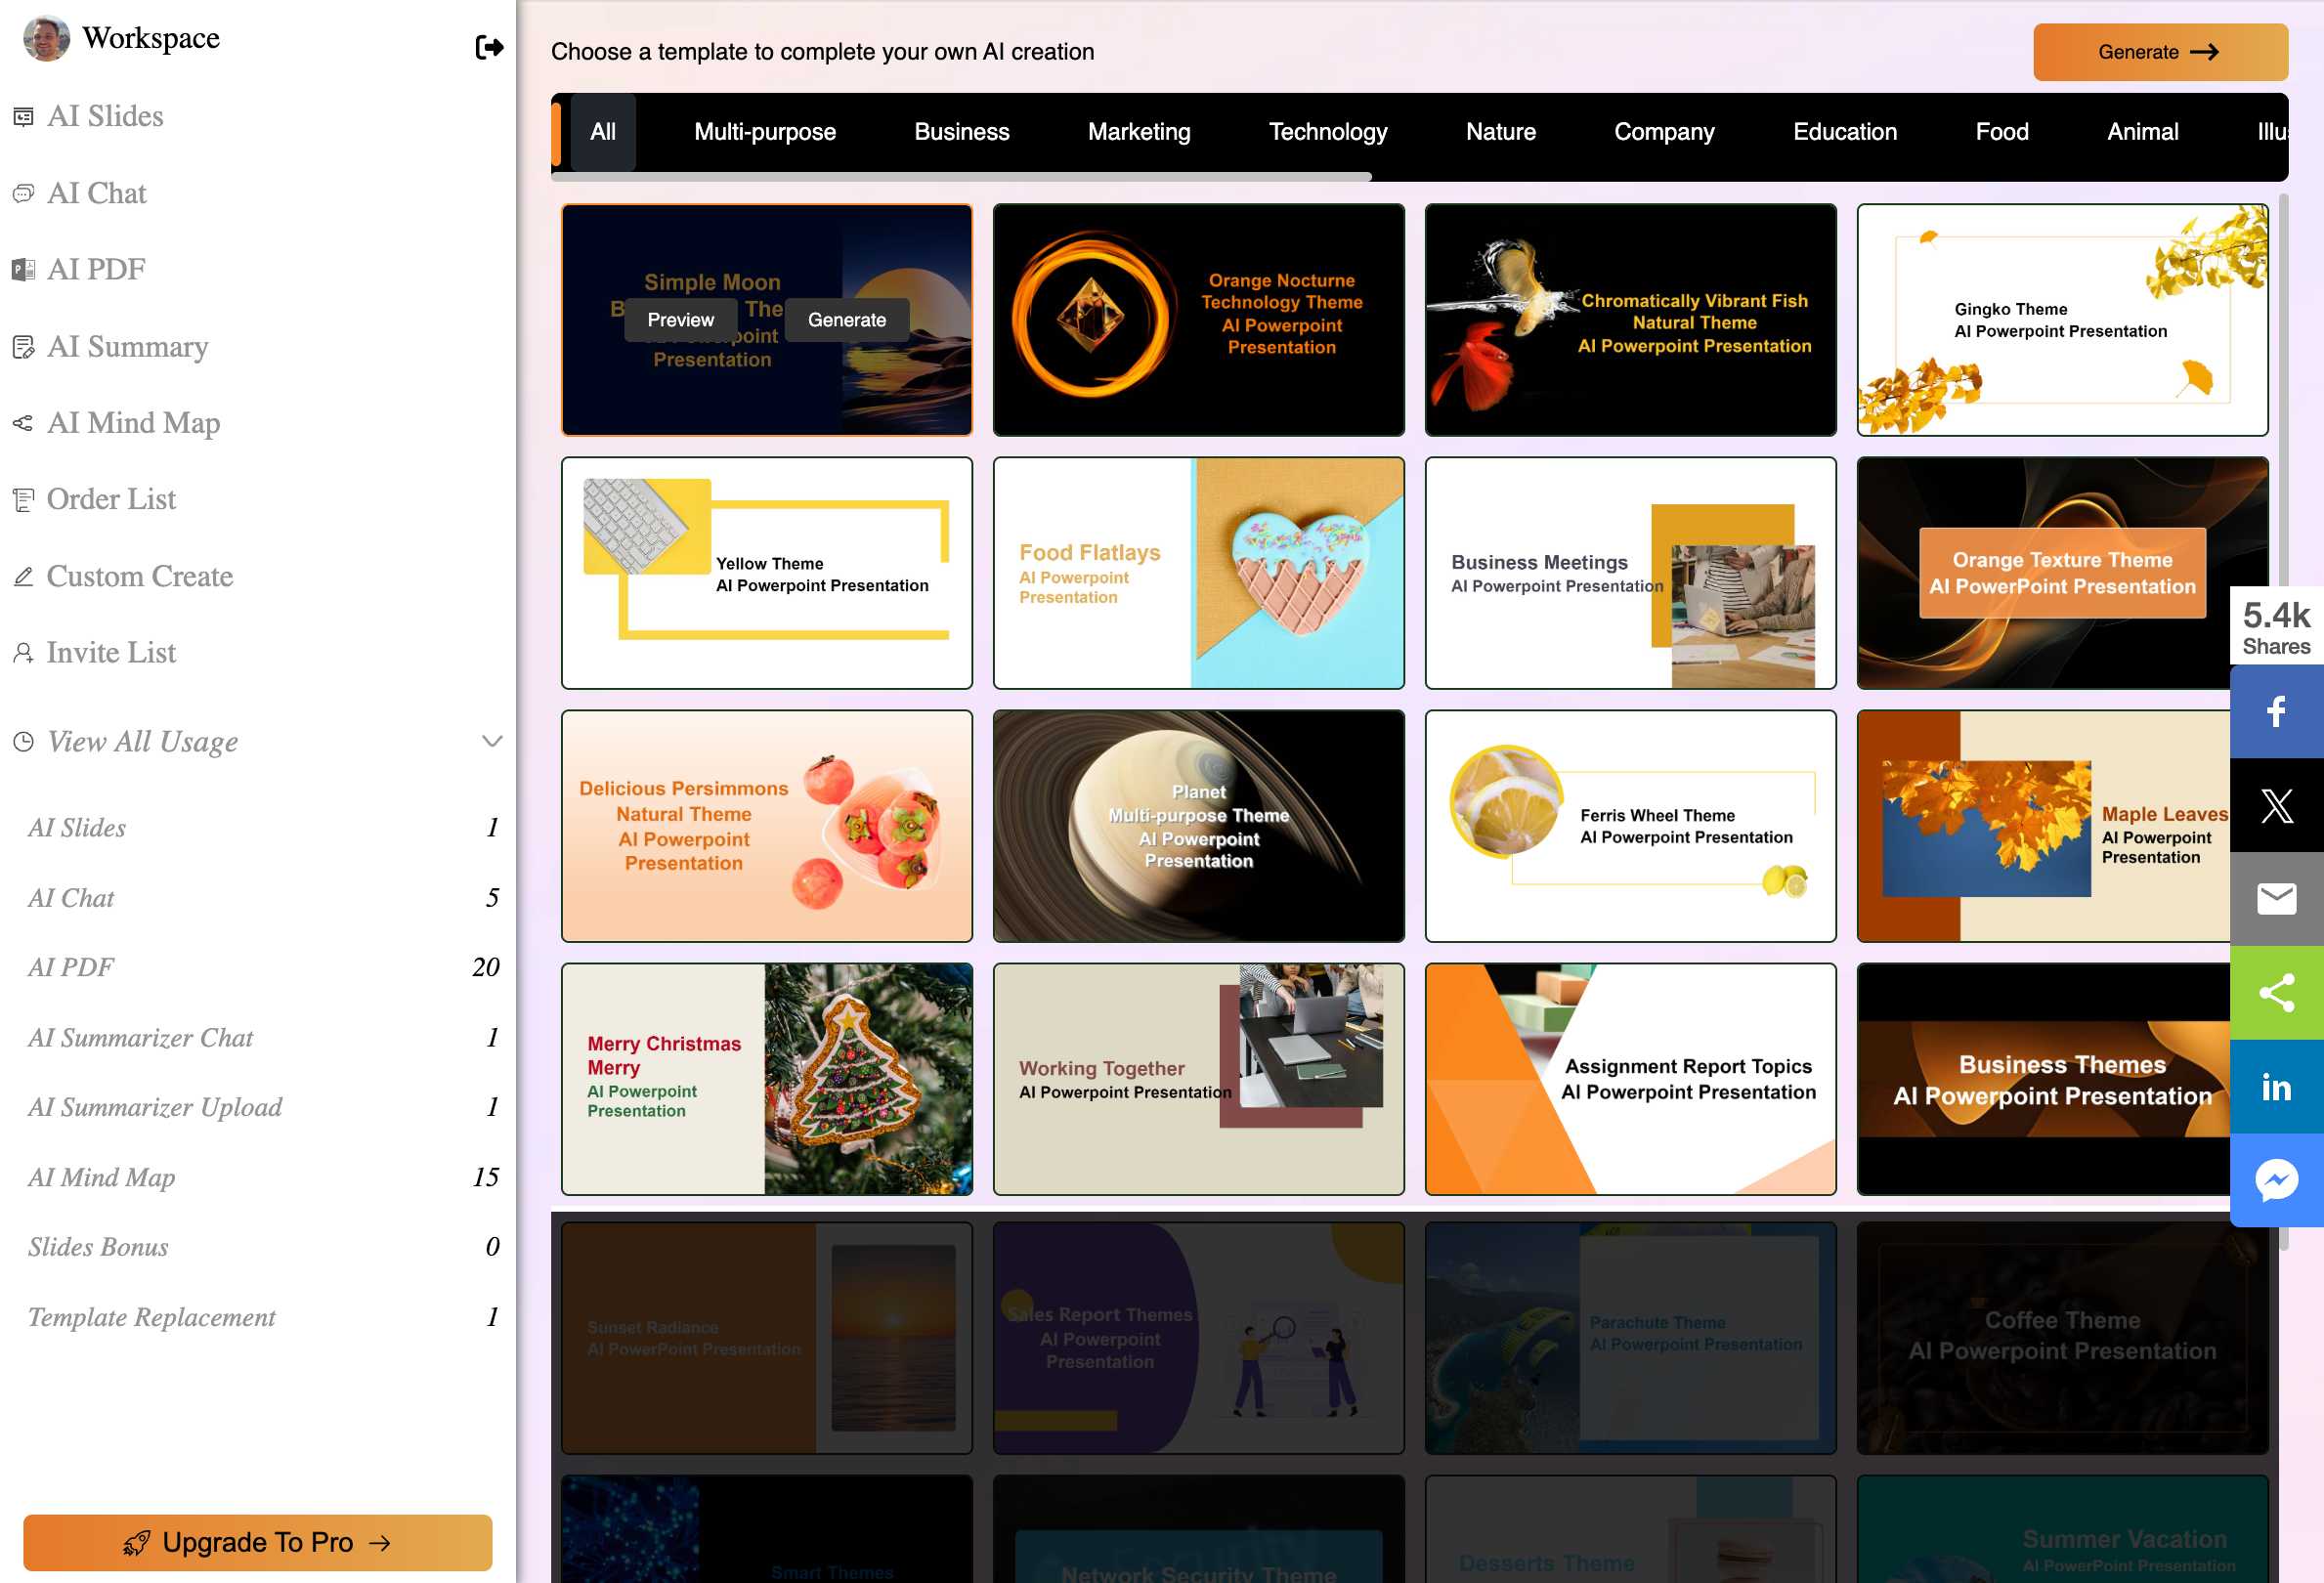2324x1583 pixels.
Task: Select the Yellow Theme template
Action: pyautogui.click(x=767, y=573)
